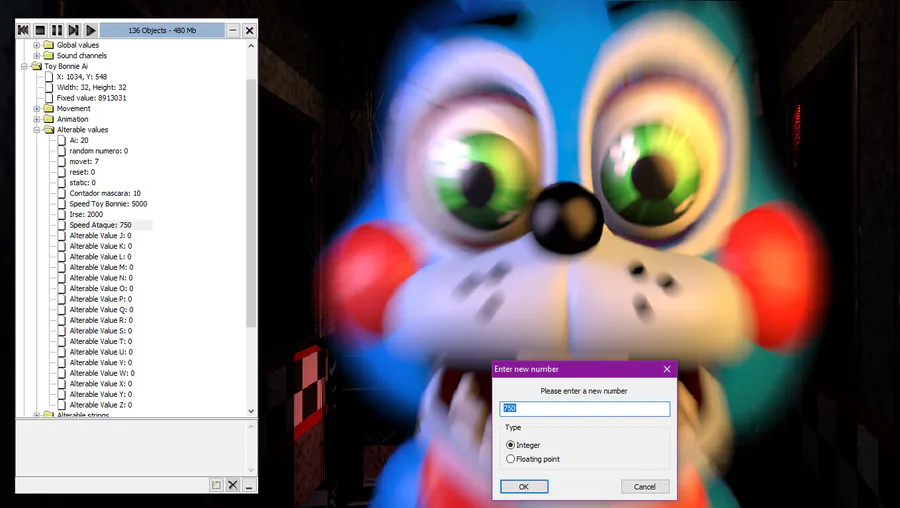Select Alterable Value M: 0
Screen dimensions: 900x508
[x=102, y=267]
